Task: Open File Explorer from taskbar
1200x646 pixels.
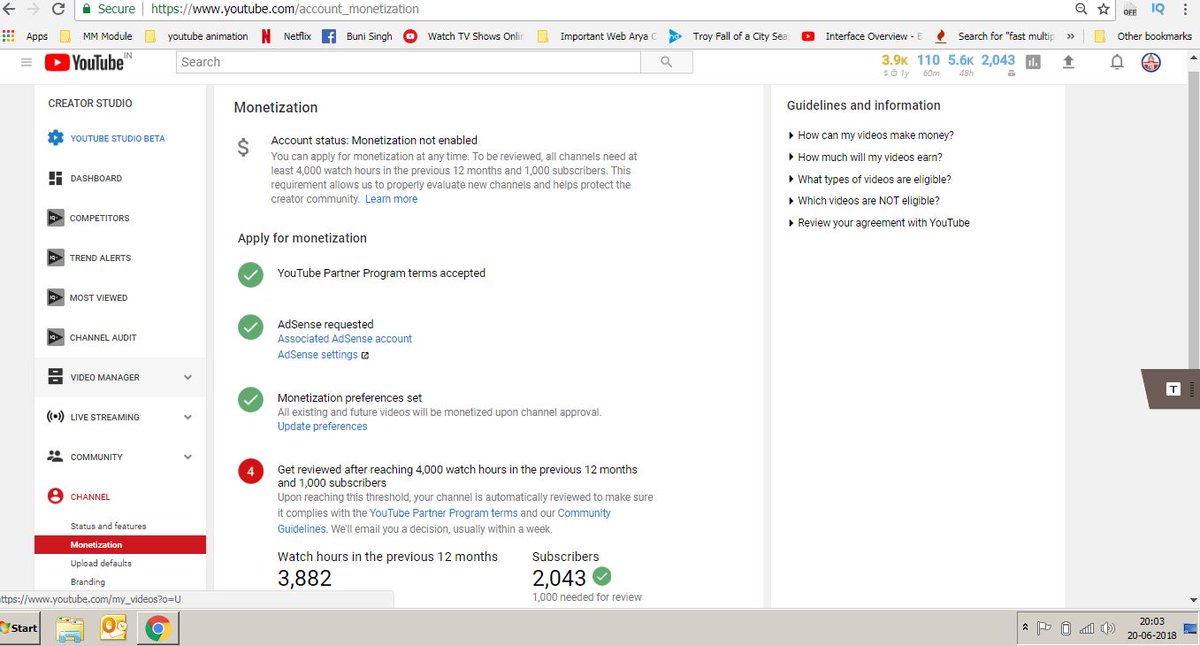Action: point(70,629)
